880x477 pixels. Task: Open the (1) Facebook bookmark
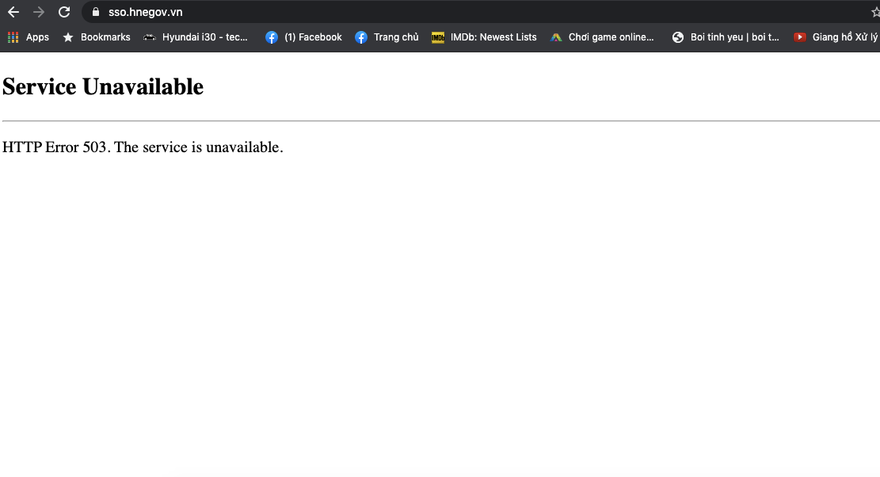pyautogui.click(x=304, y=37)
